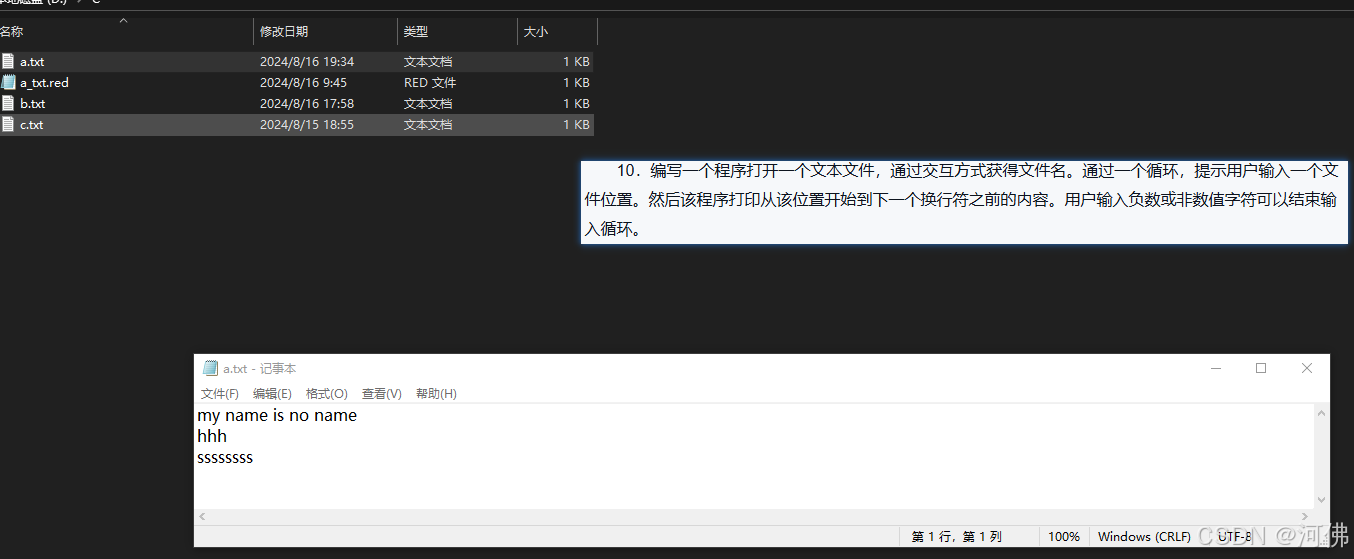The width and height of the screenshot is (1354, 559).
Task: Select the a_txt.red file icon
Action: [8, 82]
